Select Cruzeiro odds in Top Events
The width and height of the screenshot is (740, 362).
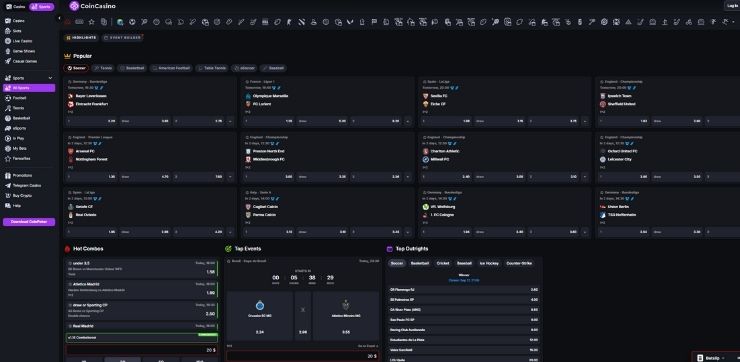(x=260, y=316)
